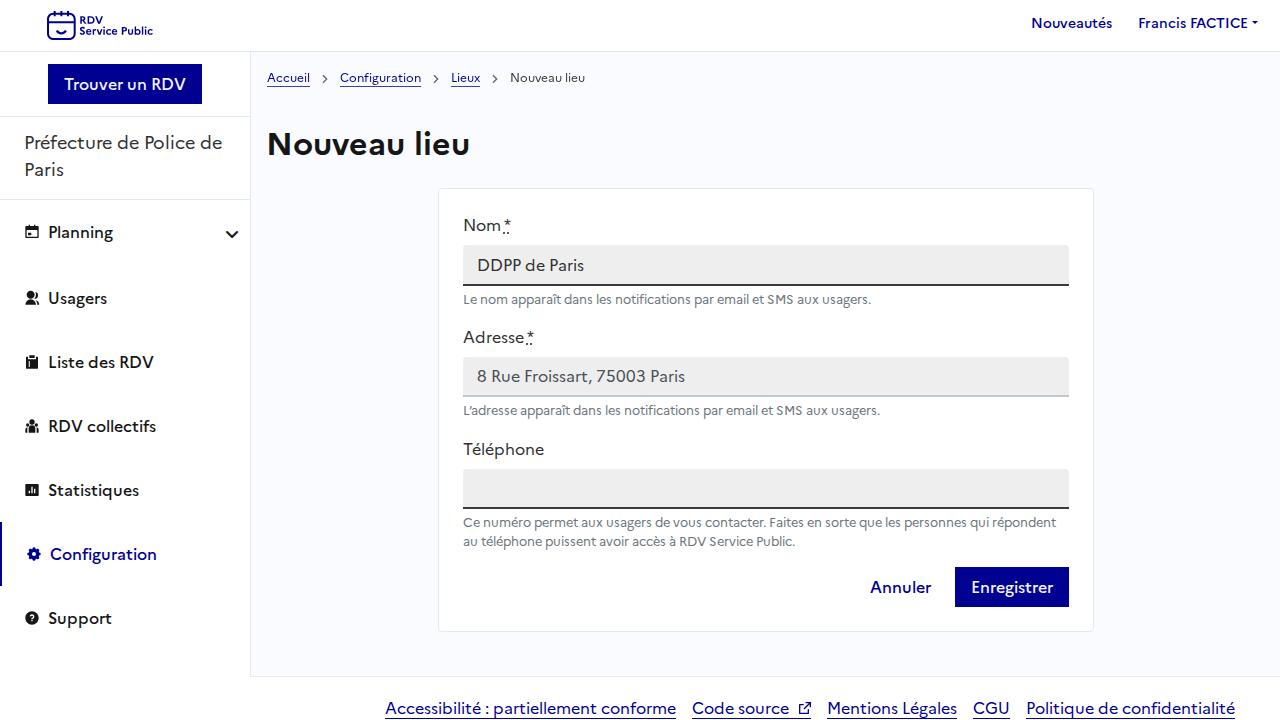1280x720 pixels.
Task: Click the RDV Service Public logo
Action: (x=100, y=25)
